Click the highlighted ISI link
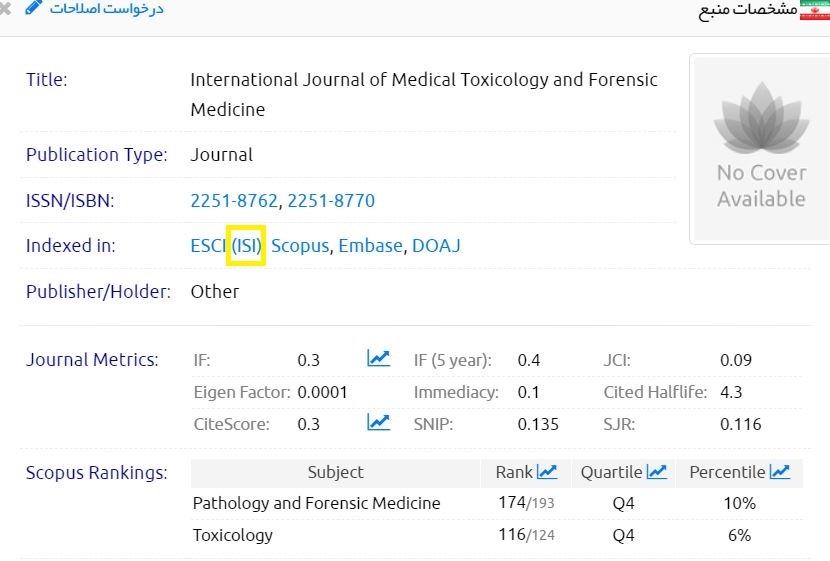Screen dimensions: 830x561 click(x=246, y=245)
